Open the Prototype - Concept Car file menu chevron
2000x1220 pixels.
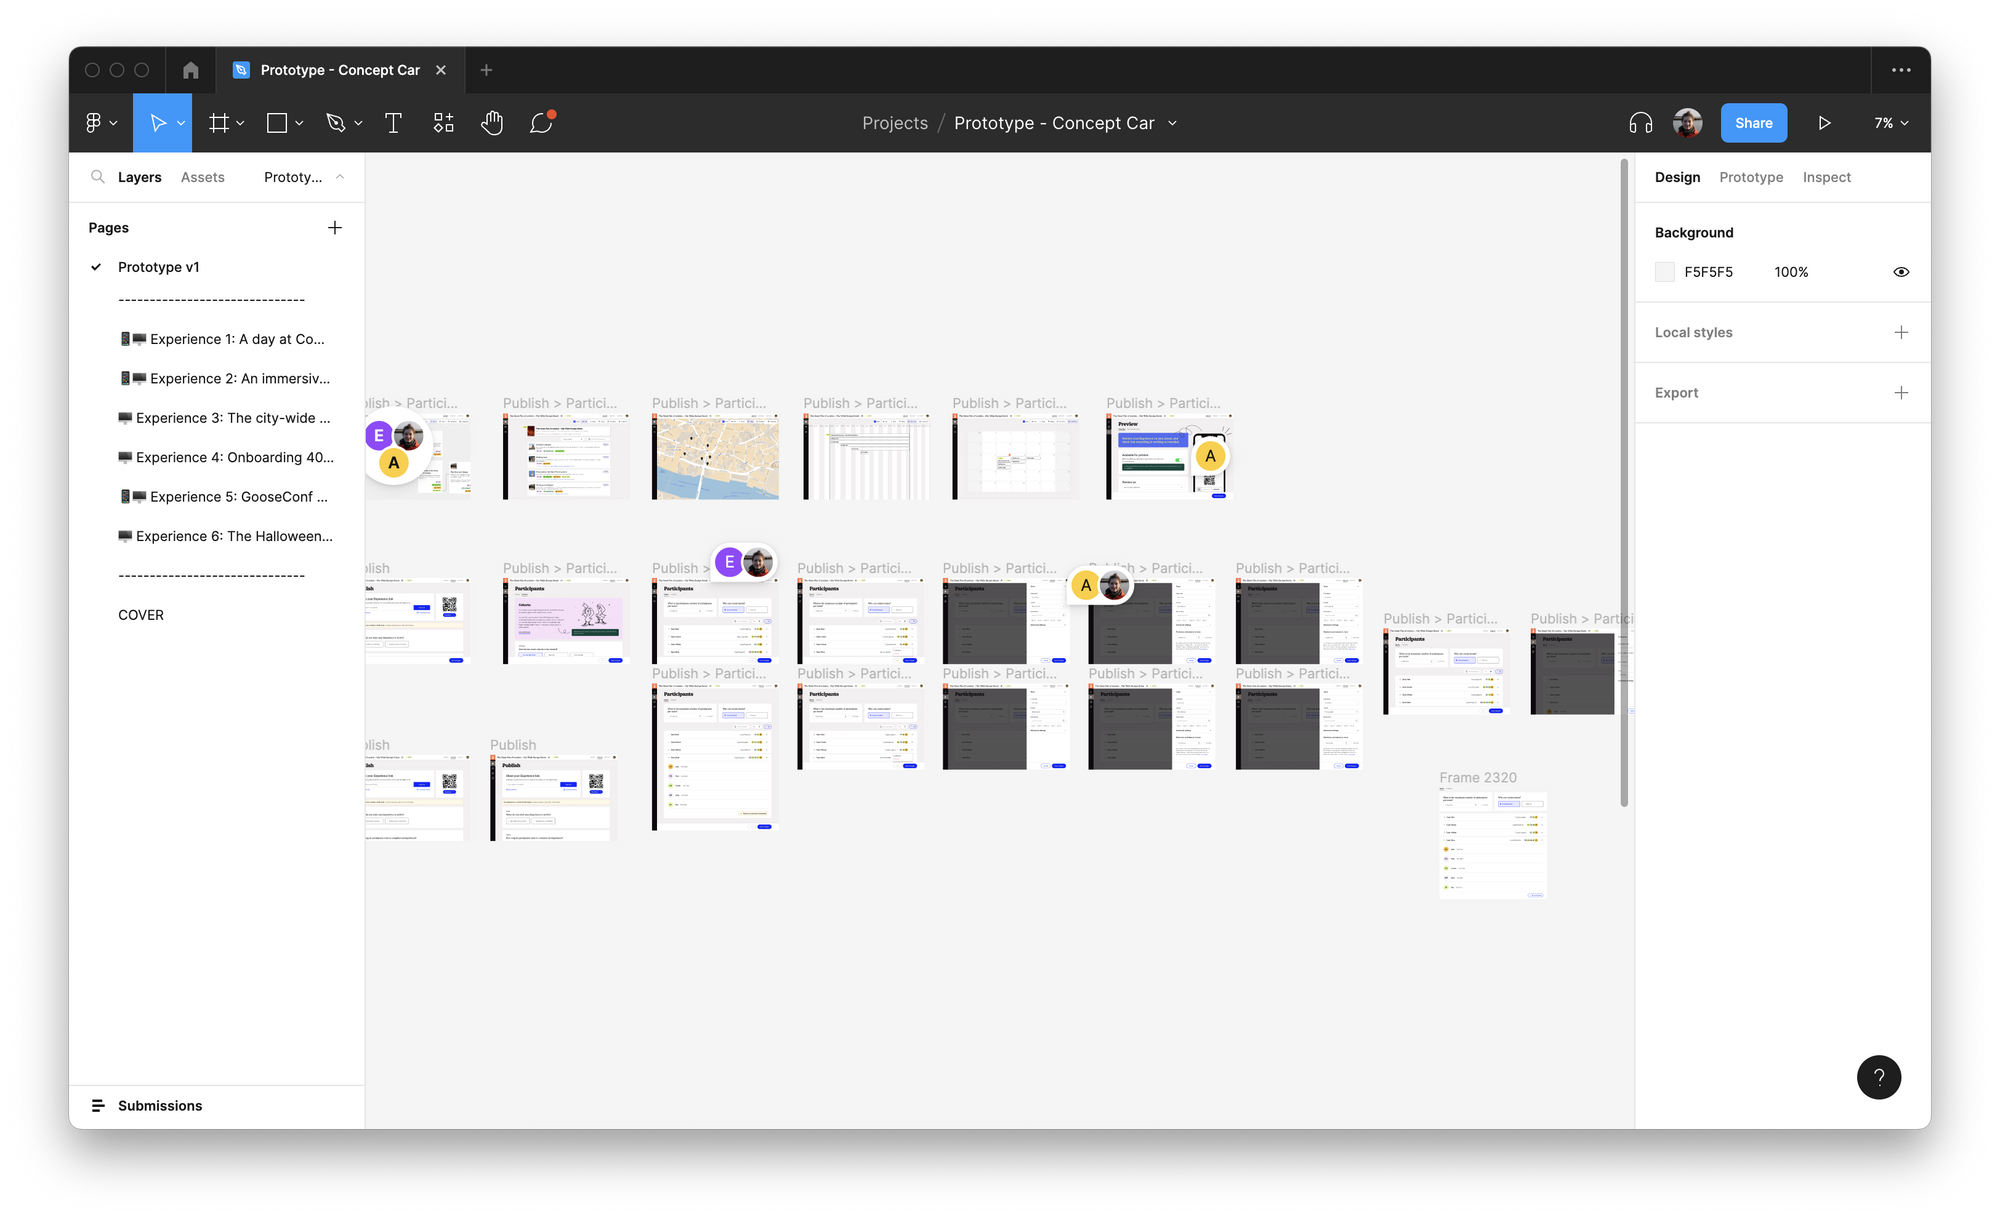pyautogui.click(x=1172, y=123)
